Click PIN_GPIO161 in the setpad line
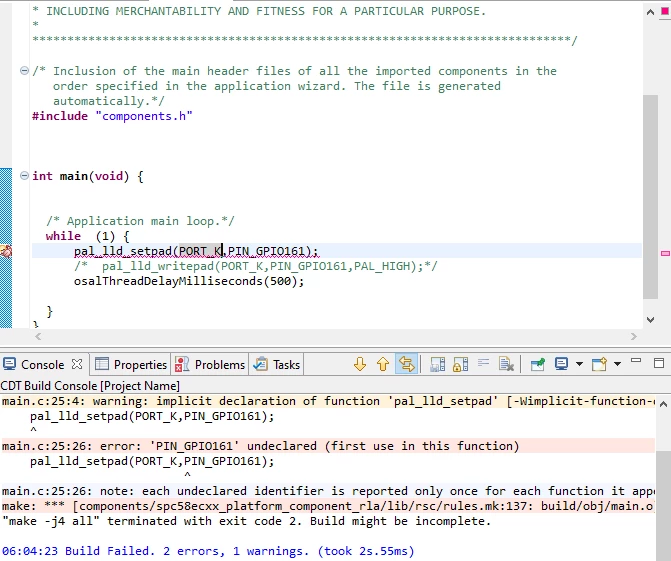Image resolution: width=671 pixels, height=561 pixels. click(269, 251)
